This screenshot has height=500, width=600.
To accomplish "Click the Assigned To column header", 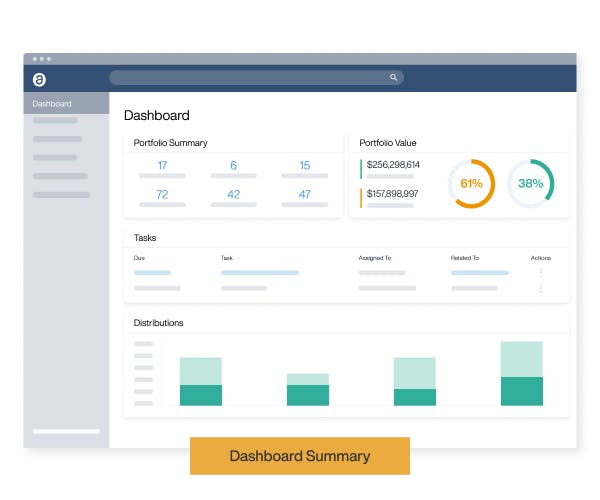I will click(x=375, y=258).
